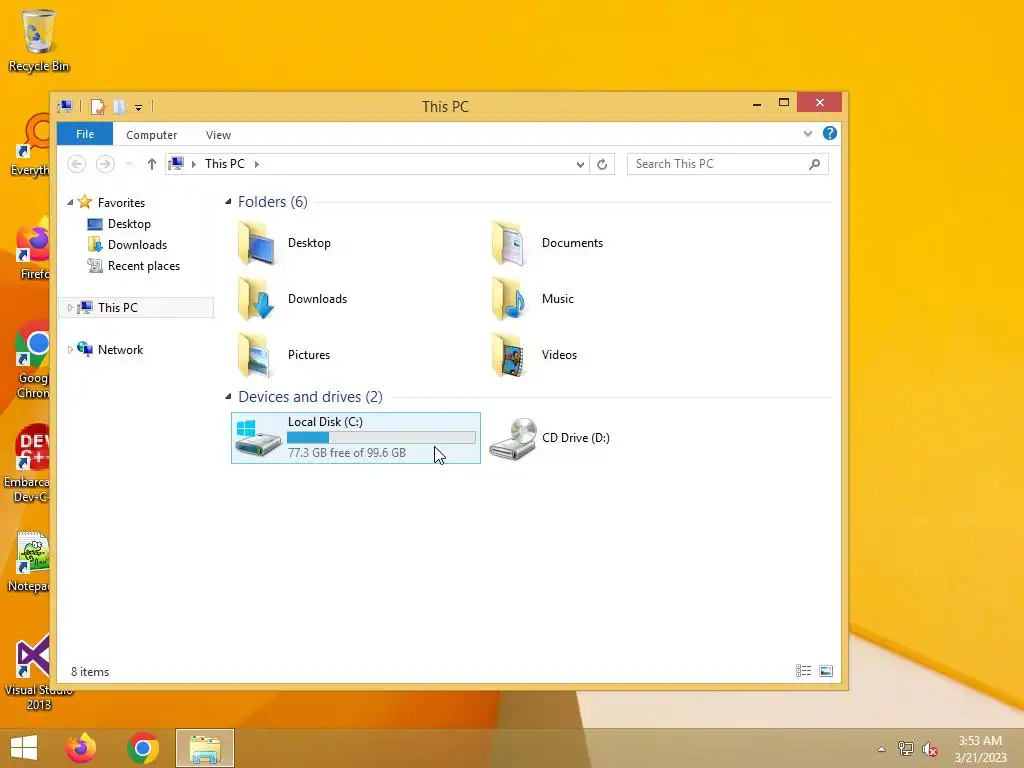The image size is (1024, 768).
Task: Open Google Chrome desktop shortcut
Action: pyautogui.click(x=33, y=359)
